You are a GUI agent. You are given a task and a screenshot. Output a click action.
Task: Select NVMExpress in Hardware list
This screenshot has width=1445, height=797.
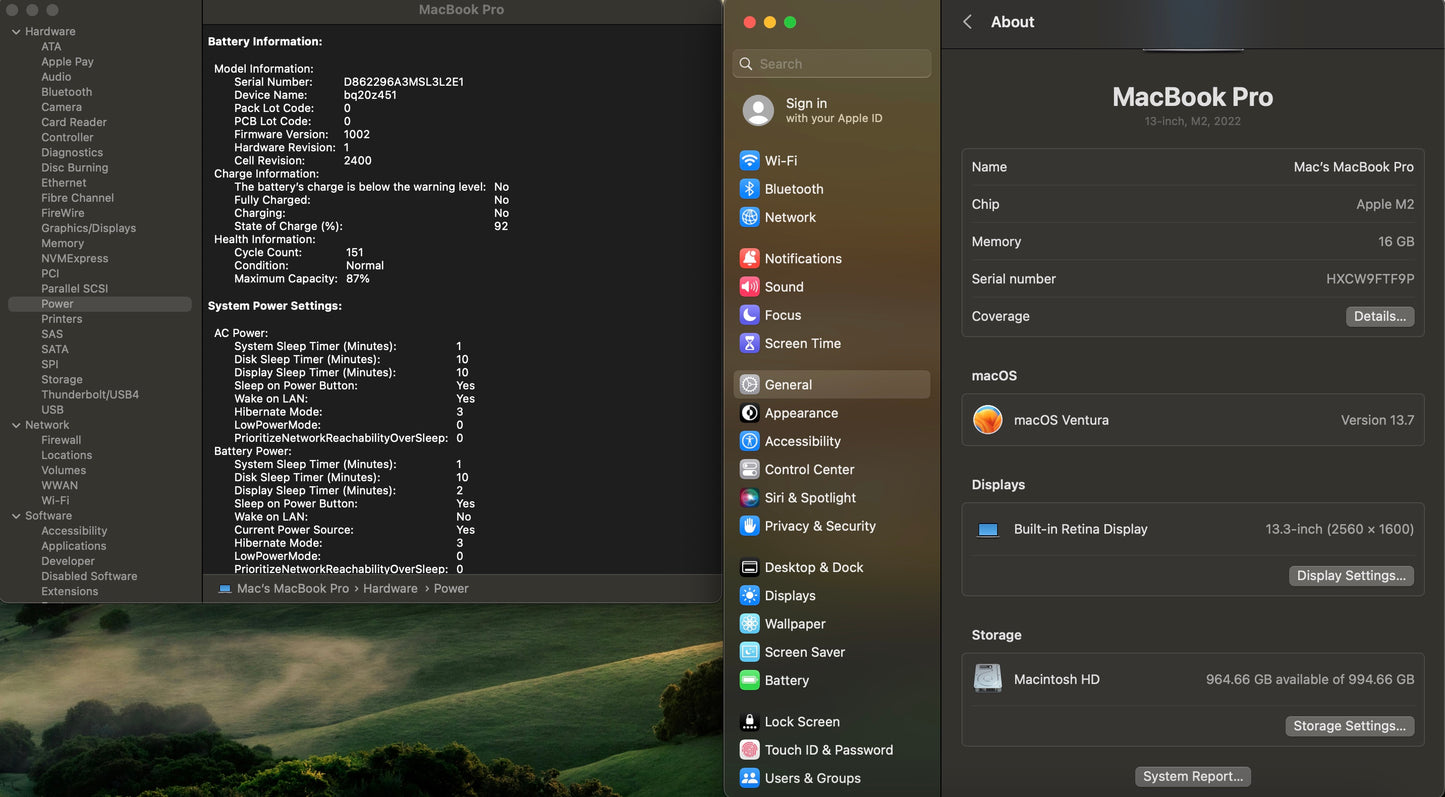(74, 258)
